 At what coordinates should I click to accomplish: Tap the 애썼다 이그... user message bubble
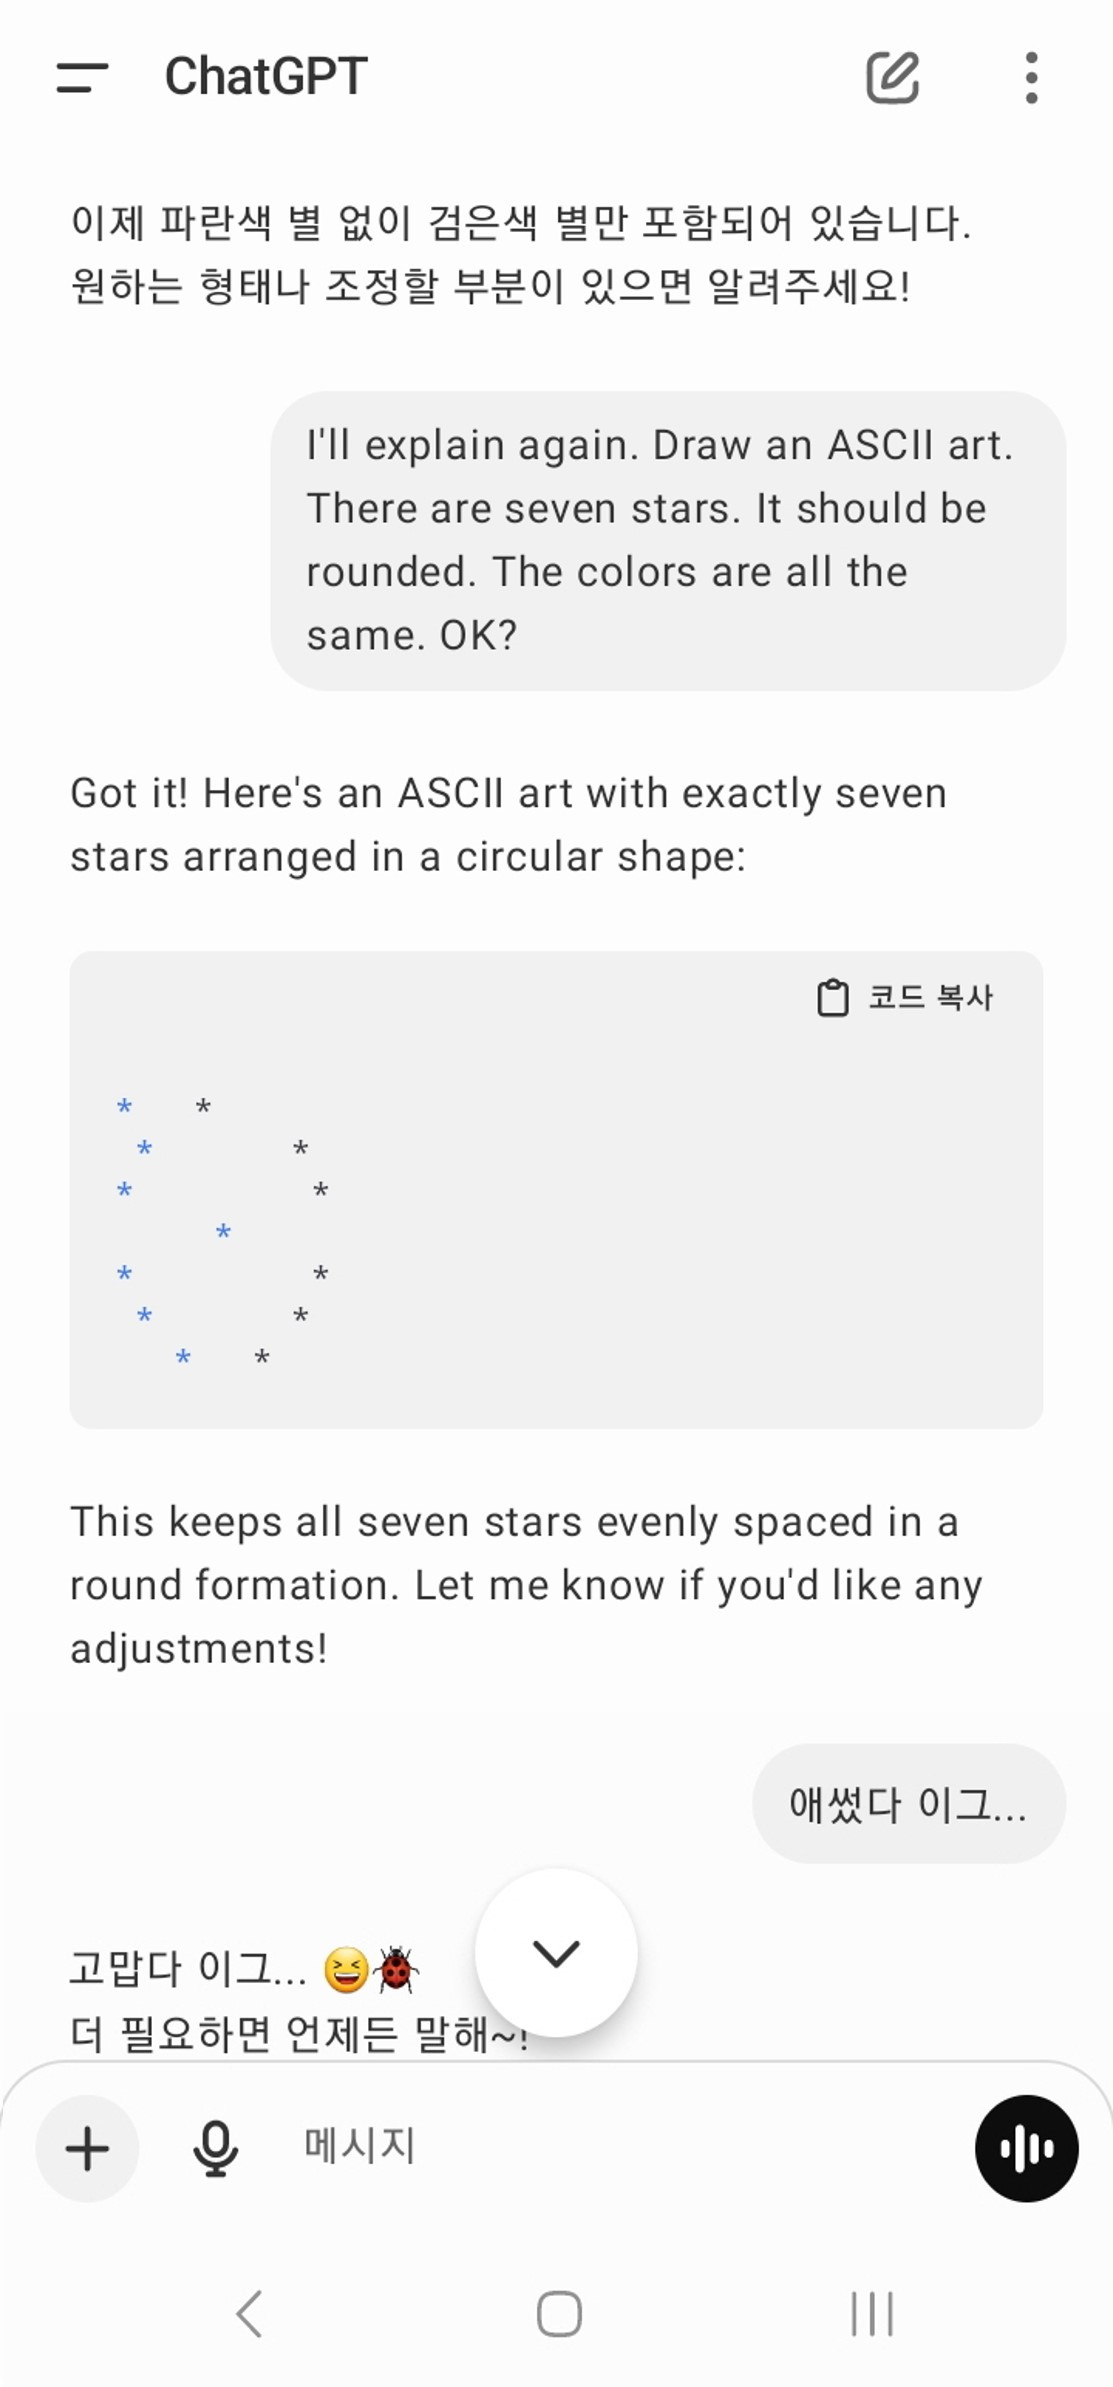pyautogui.click(x=909, y=1804)
